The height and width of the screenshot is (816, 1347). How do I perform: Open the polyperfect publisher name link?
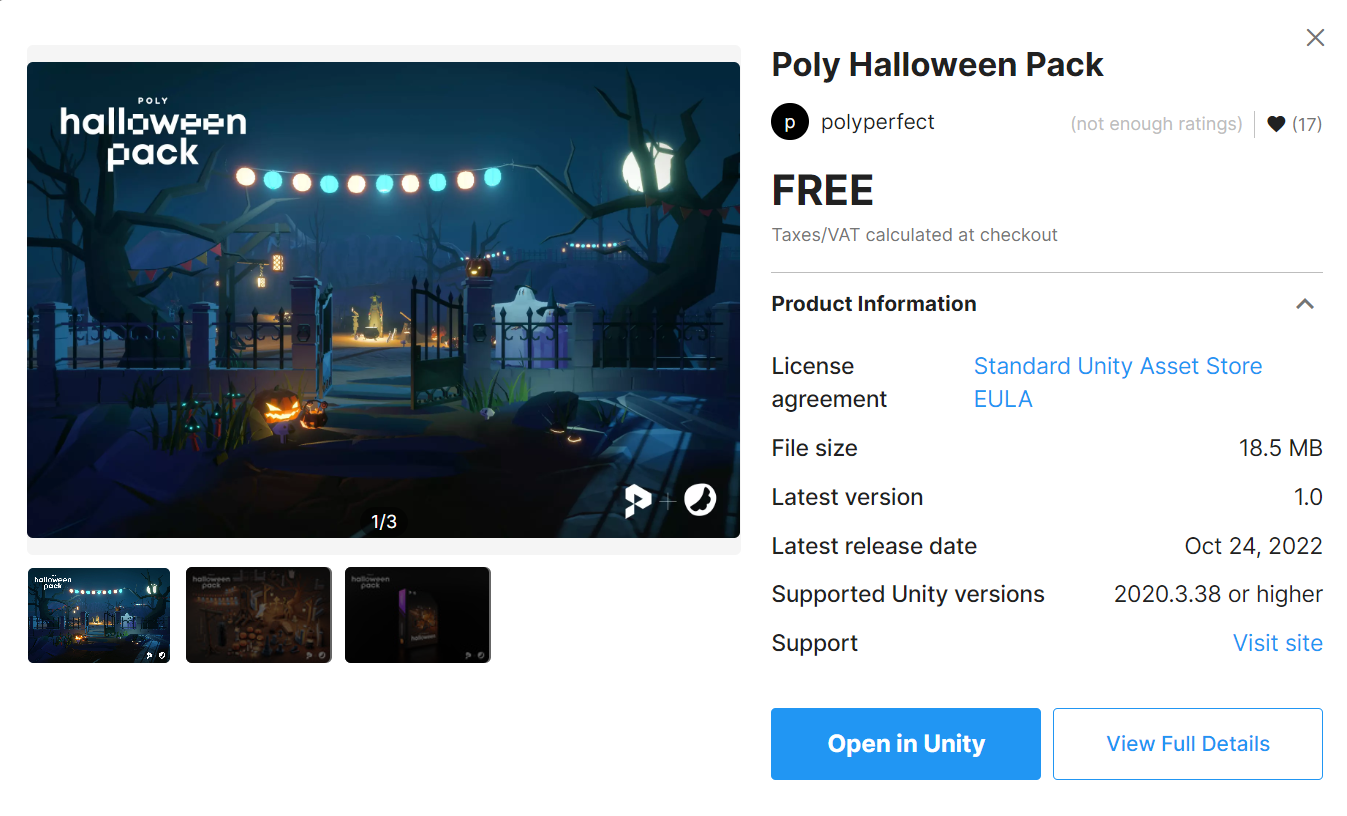pyautogui.click(x=877, y=122)
